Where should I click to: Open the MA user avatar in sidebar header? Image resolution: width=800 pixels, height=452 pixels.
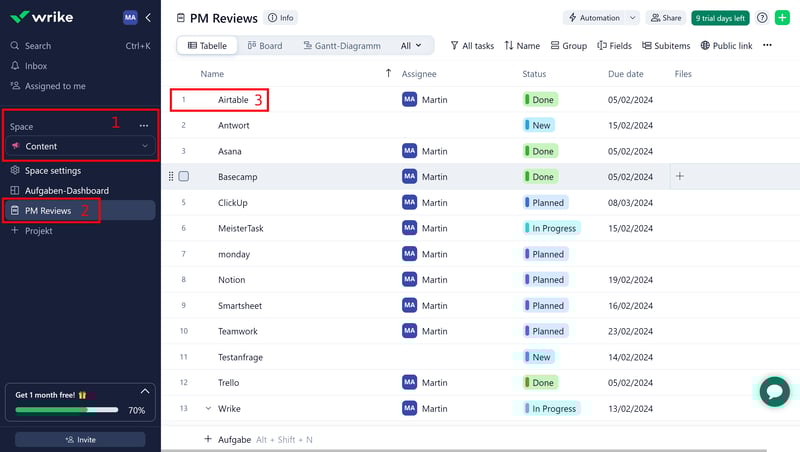tap(130, 17)
